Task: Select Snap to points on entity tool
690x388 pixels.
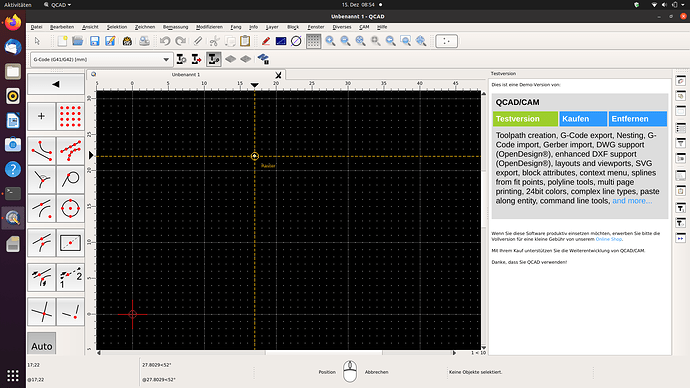Action: (70, 150)
